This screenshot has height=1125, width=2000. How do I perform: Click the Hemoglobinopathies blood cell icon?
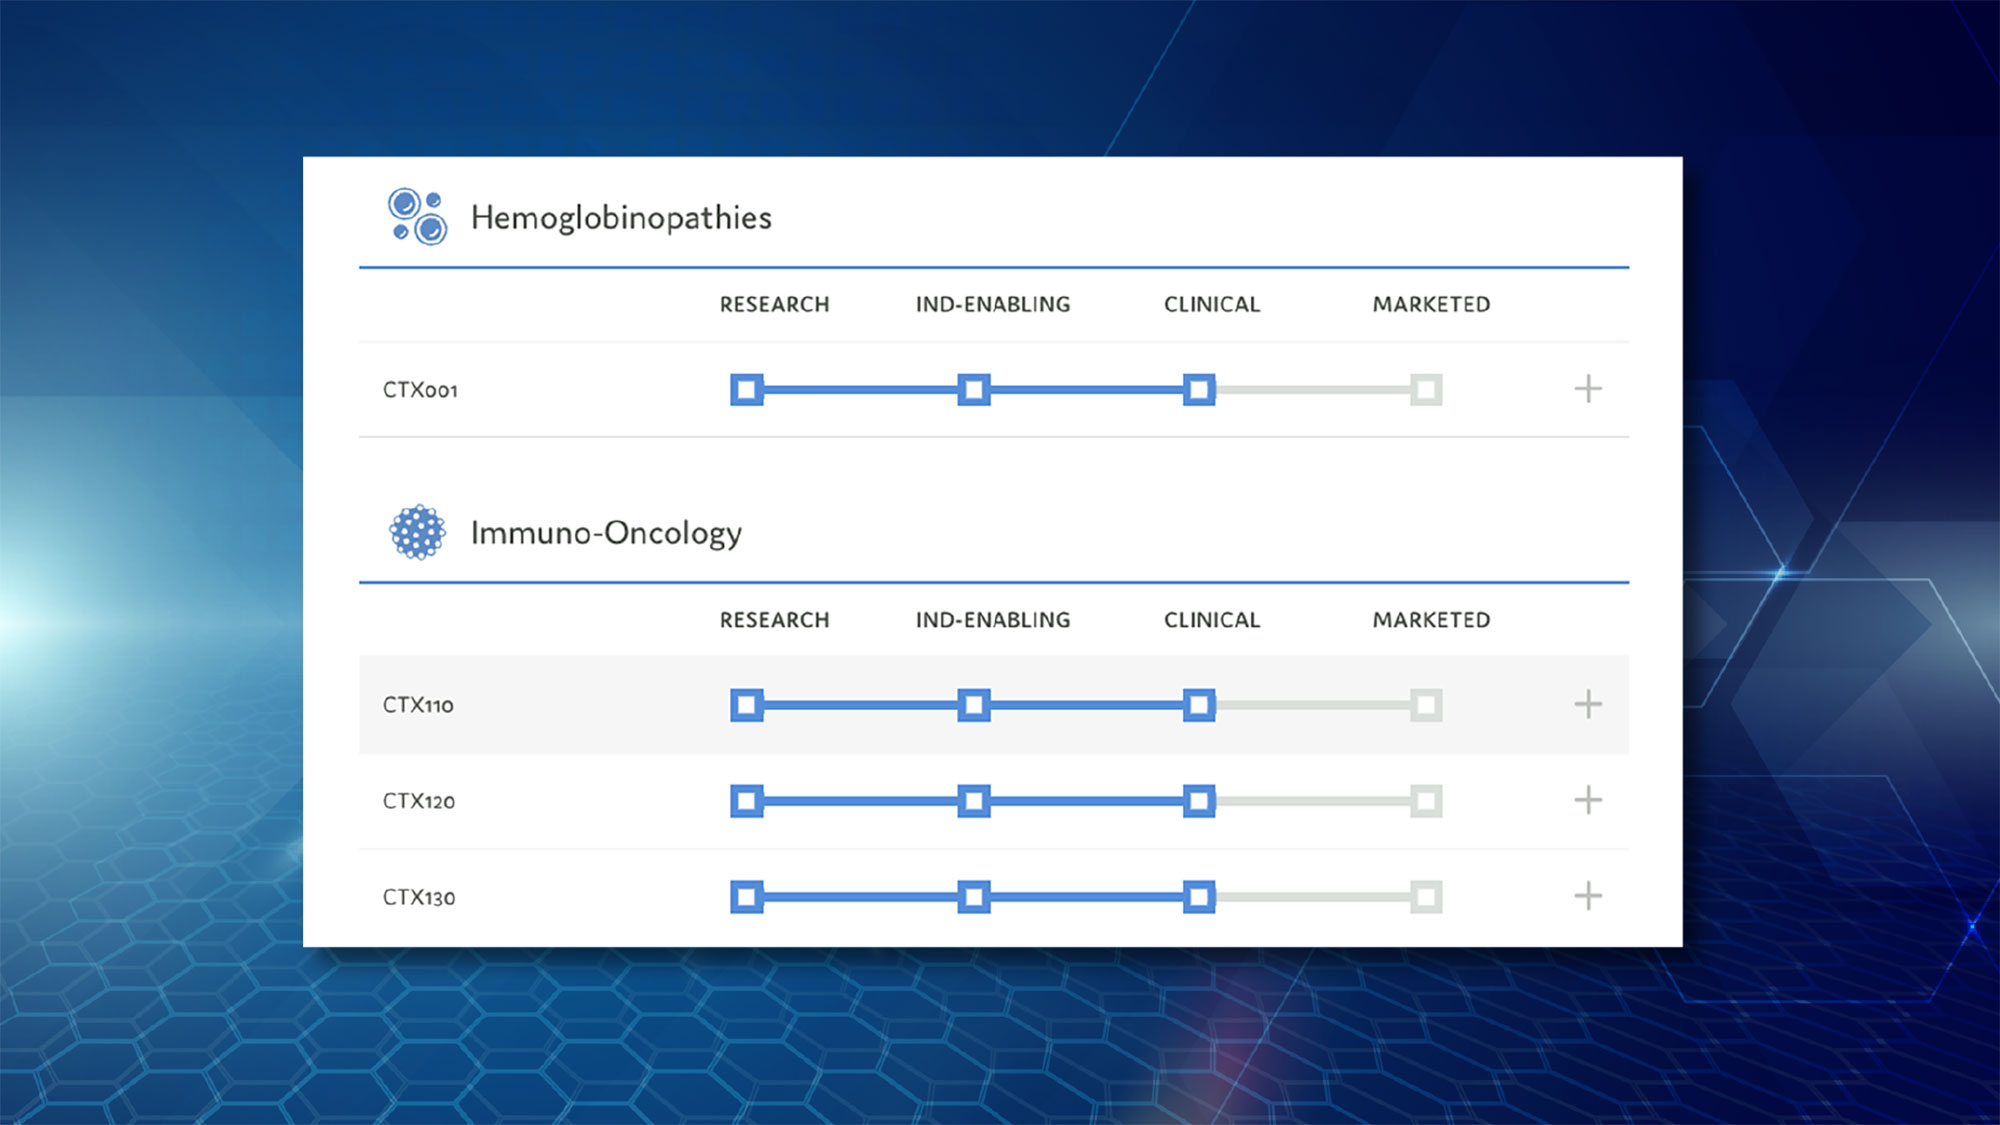point(417,217)
